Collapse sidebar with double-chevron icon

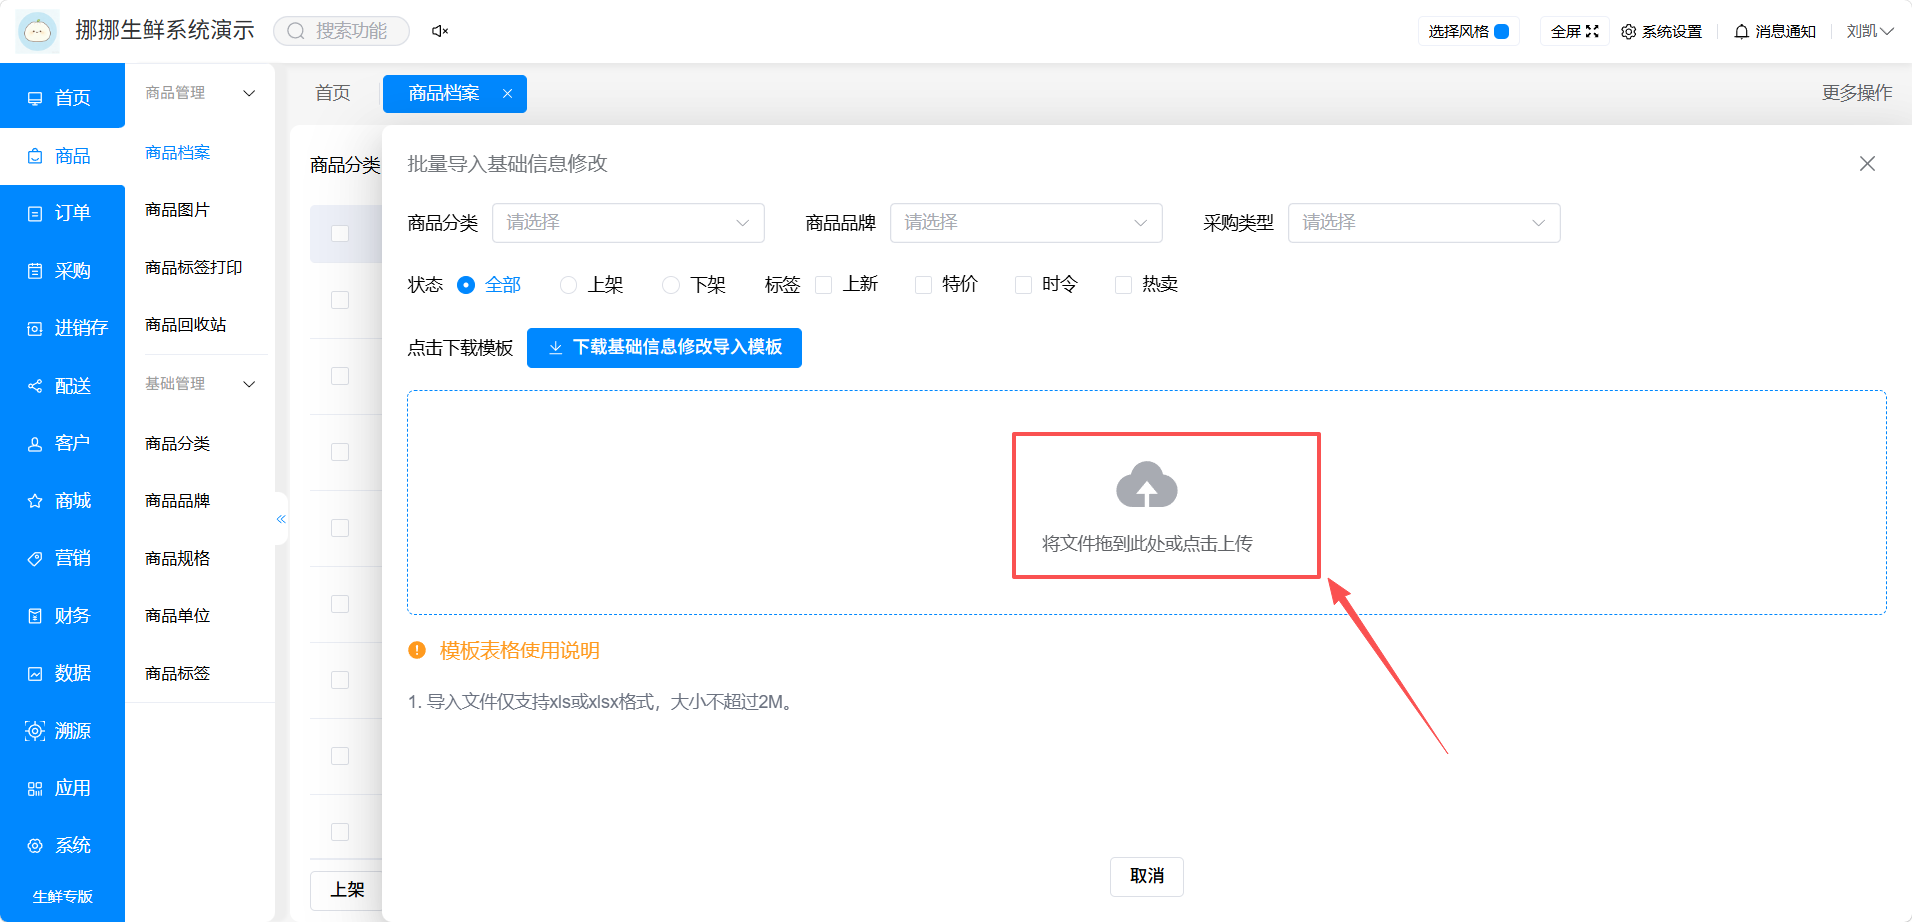point(281,519)
